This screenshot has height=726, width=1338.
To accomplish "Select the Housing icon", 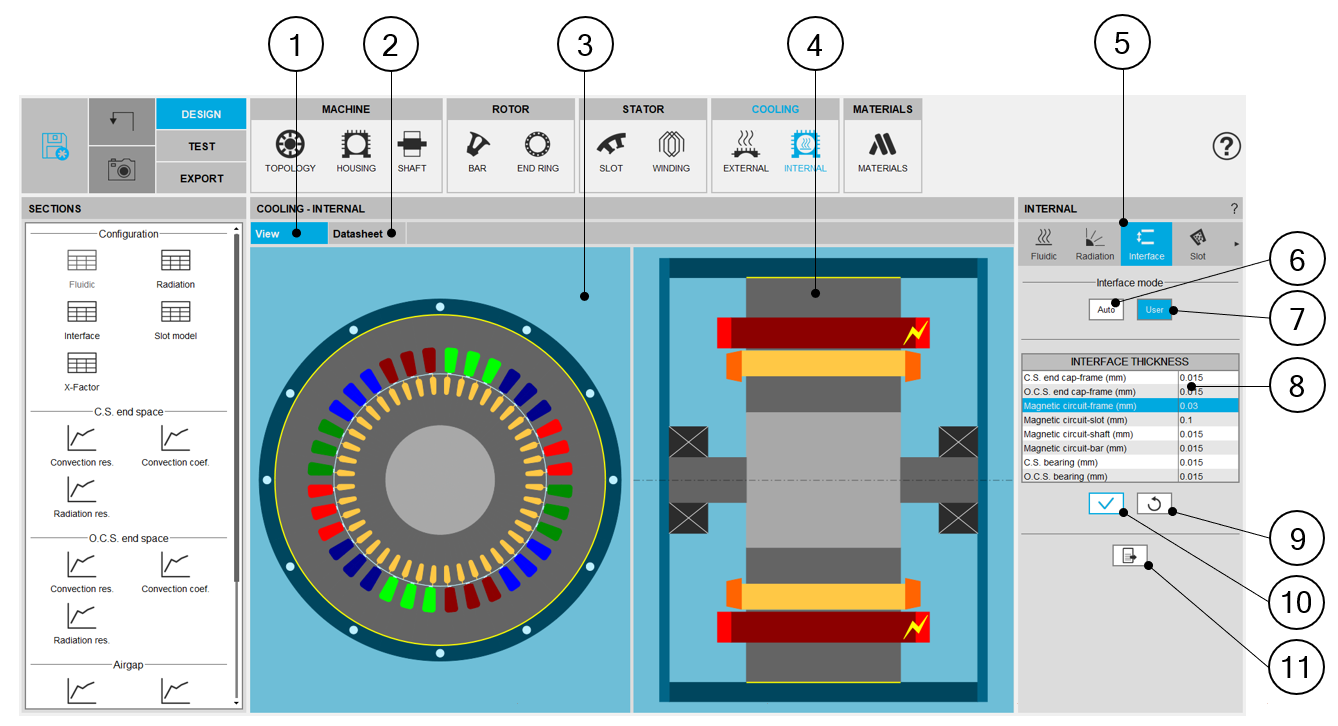I will pos(356,150).
